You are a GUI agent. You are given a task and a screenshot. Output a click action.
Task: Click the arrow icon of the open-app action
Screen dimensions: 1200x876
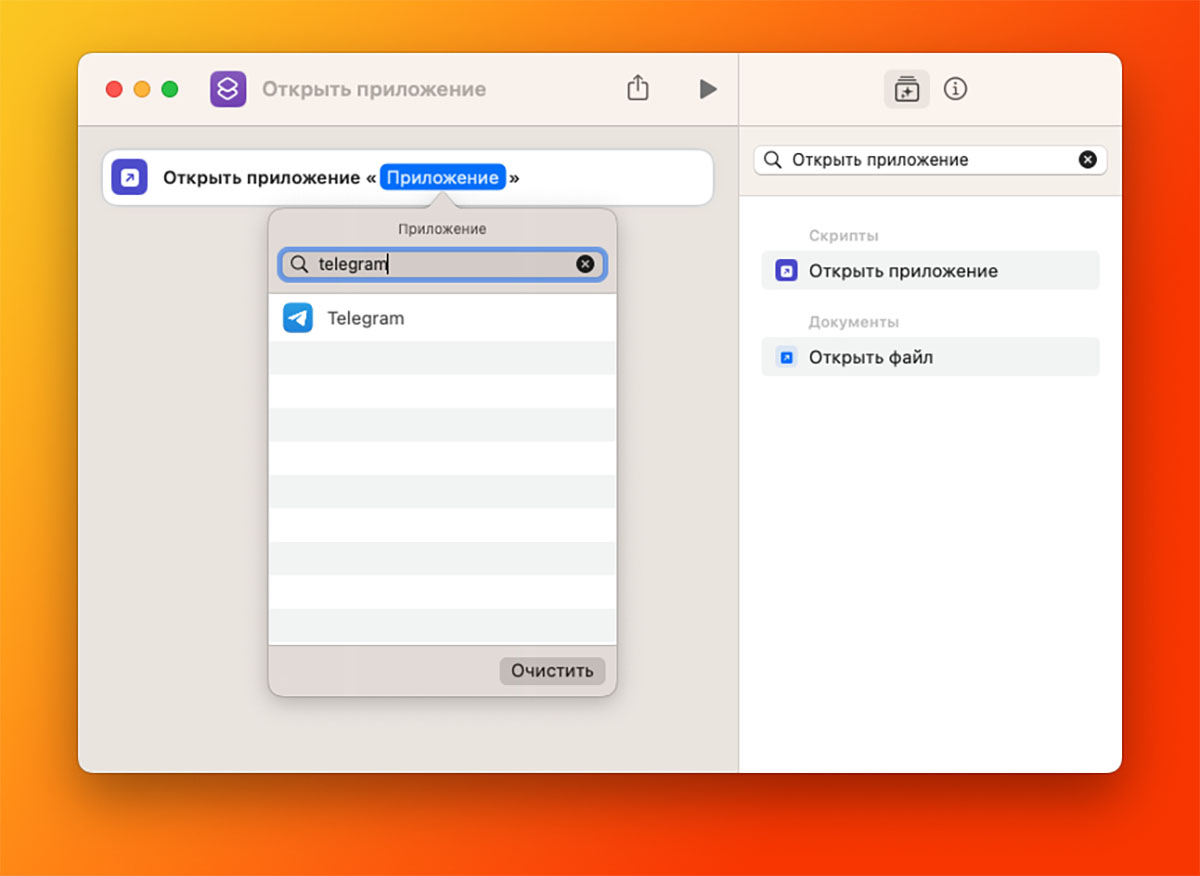[x=129, y=177]
